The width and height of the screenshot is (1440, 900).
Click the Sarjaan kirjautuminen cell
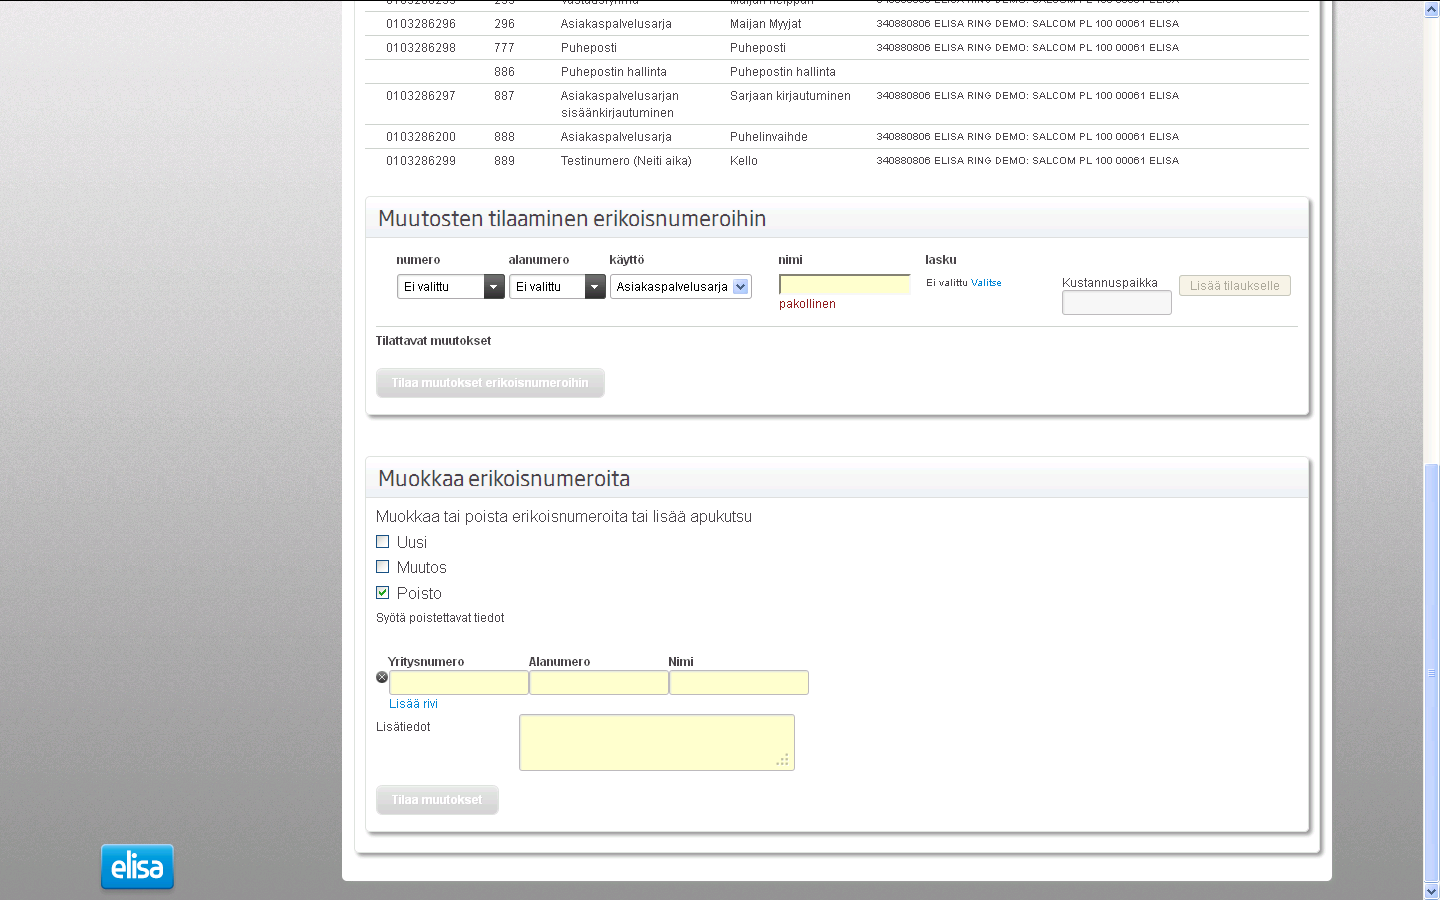pyautogui.click(x=790, y=96)
